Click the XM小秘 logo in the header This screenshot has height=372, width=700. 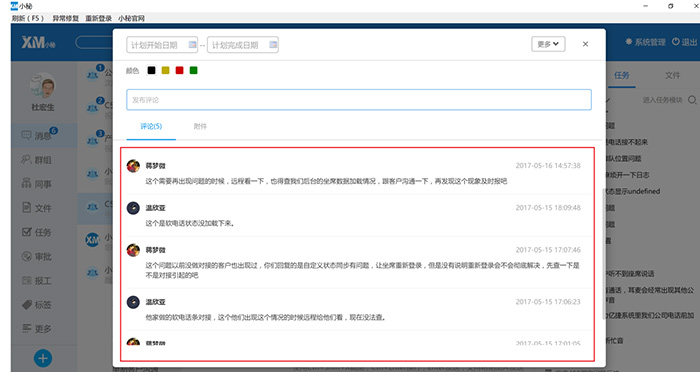(38, 42)
